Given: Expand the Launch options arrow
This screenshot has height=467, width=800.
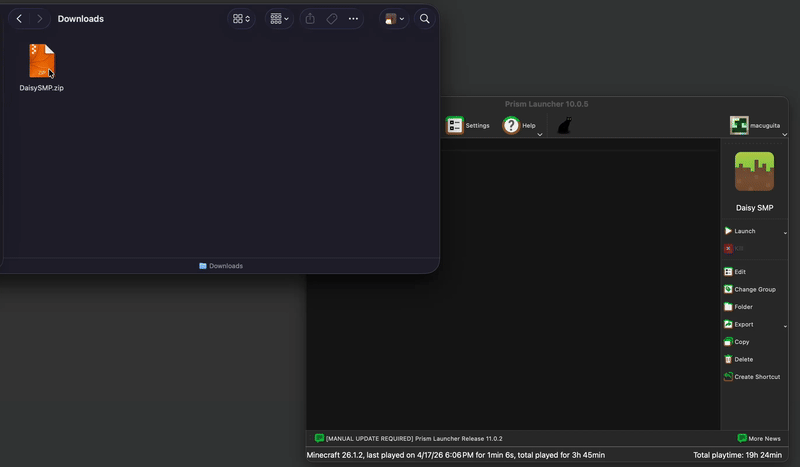Looking at the screenshot, I should tap(785, 232).
